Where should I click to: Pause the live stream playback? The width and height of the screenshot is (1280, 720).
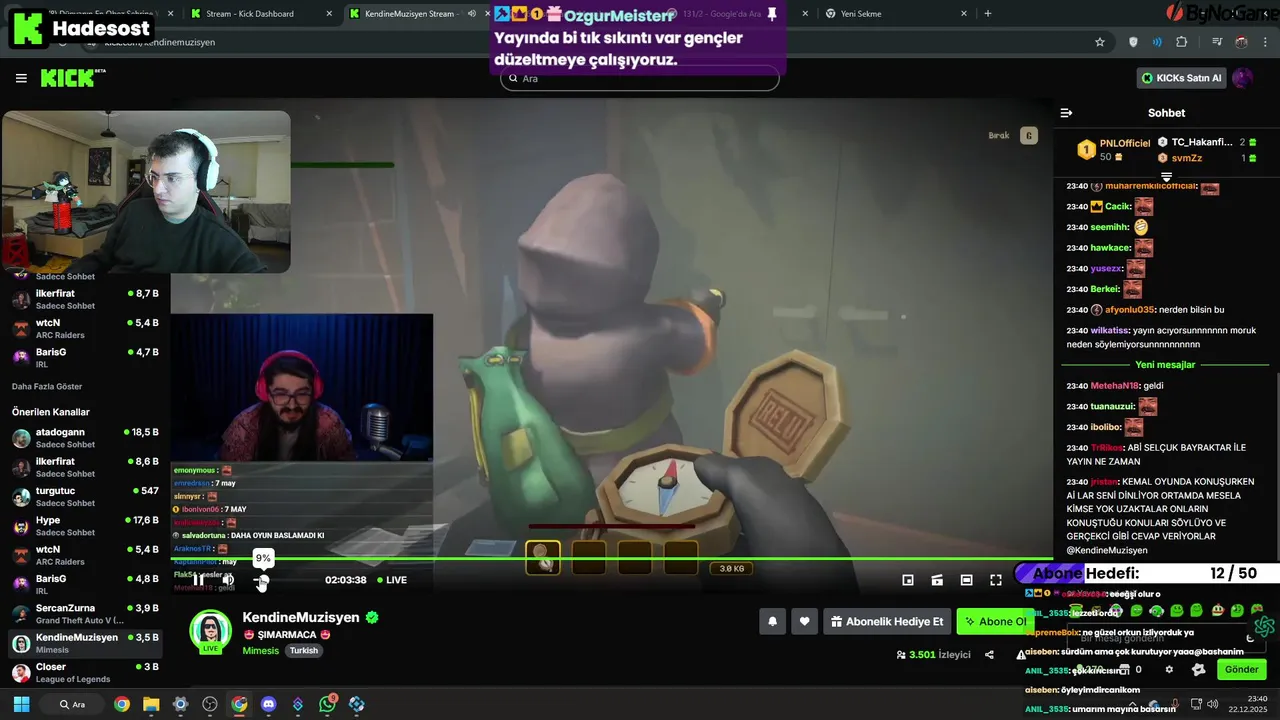click(x=198, y=580)
